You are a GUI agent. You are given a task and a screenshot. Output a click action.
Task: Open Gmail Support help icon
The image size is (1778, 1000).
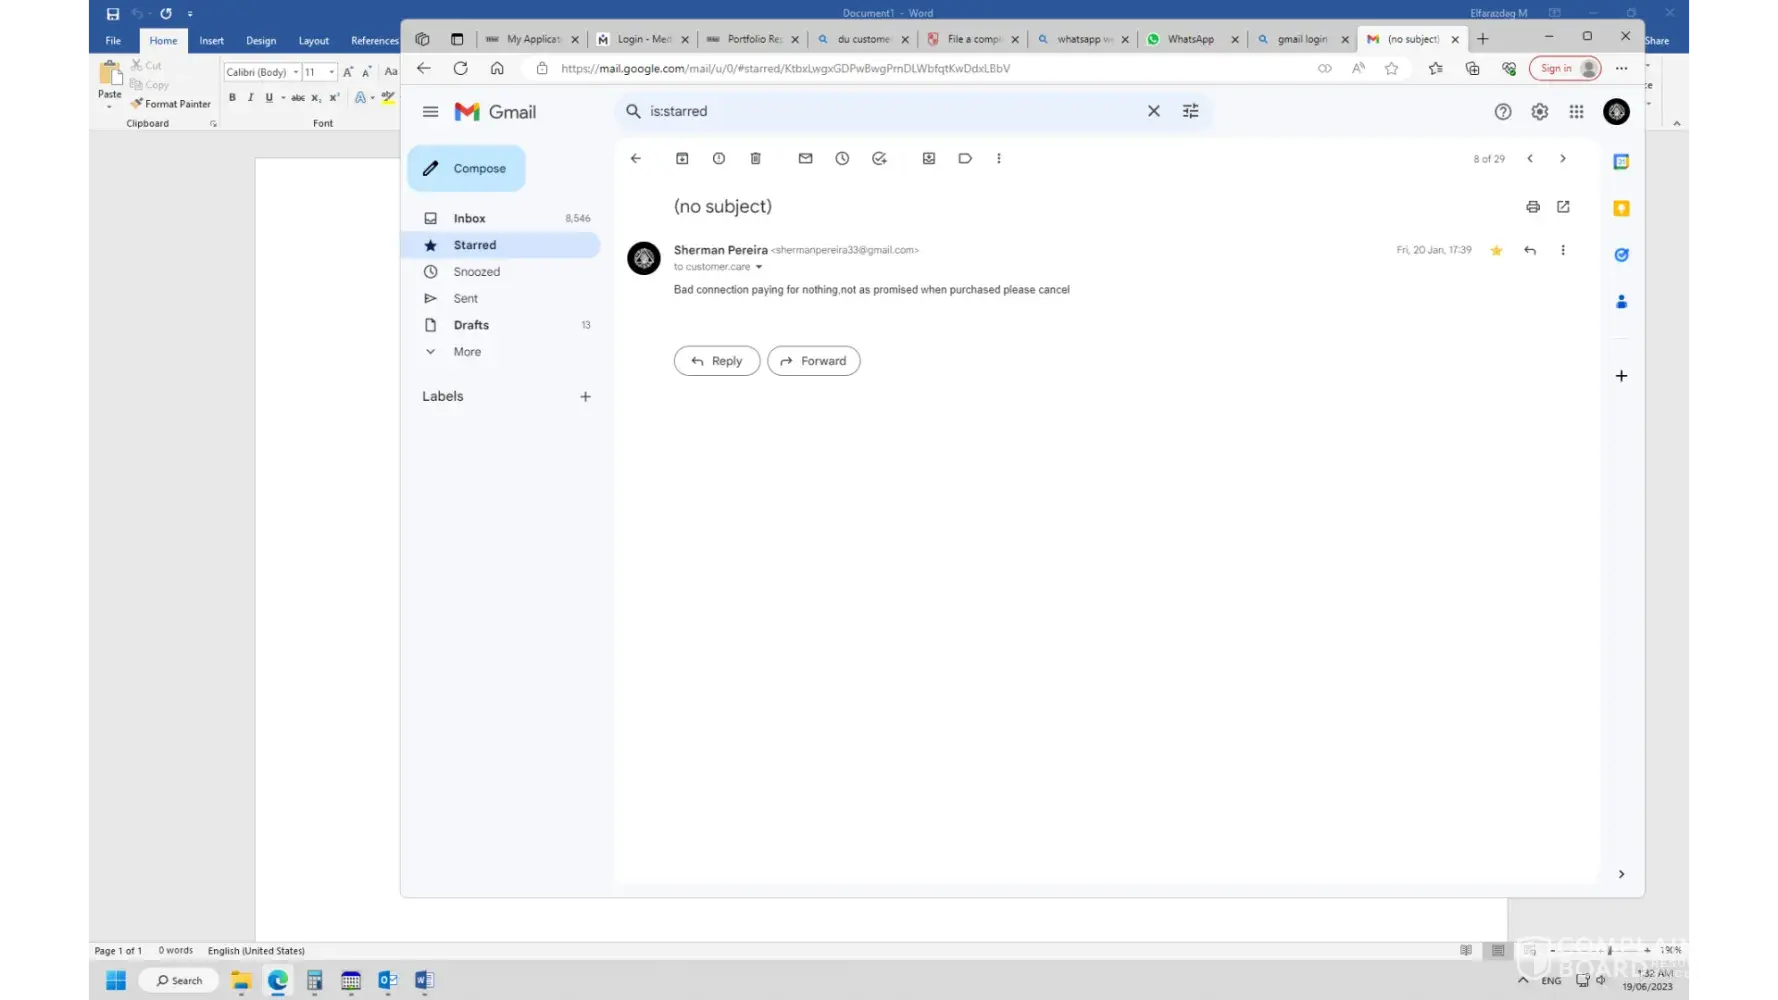tap(1503, 112)
